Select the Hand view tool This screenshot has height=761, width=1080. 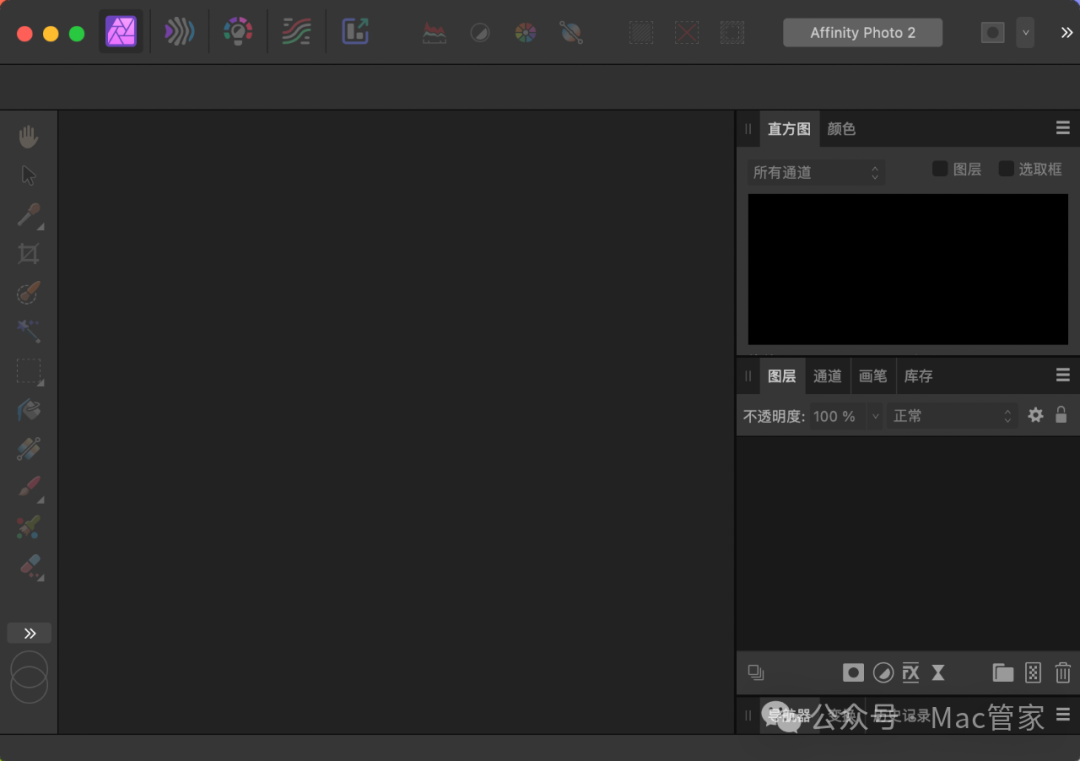point(28,136)
